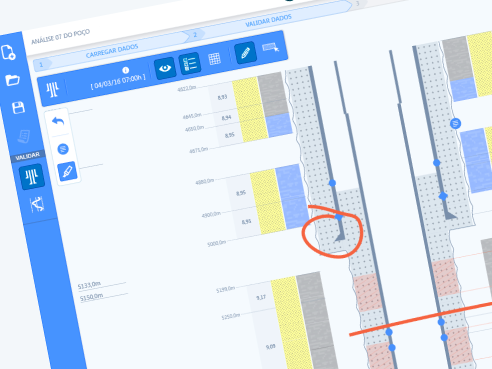Click the new file icon in sidebar

tap(8, 52)
